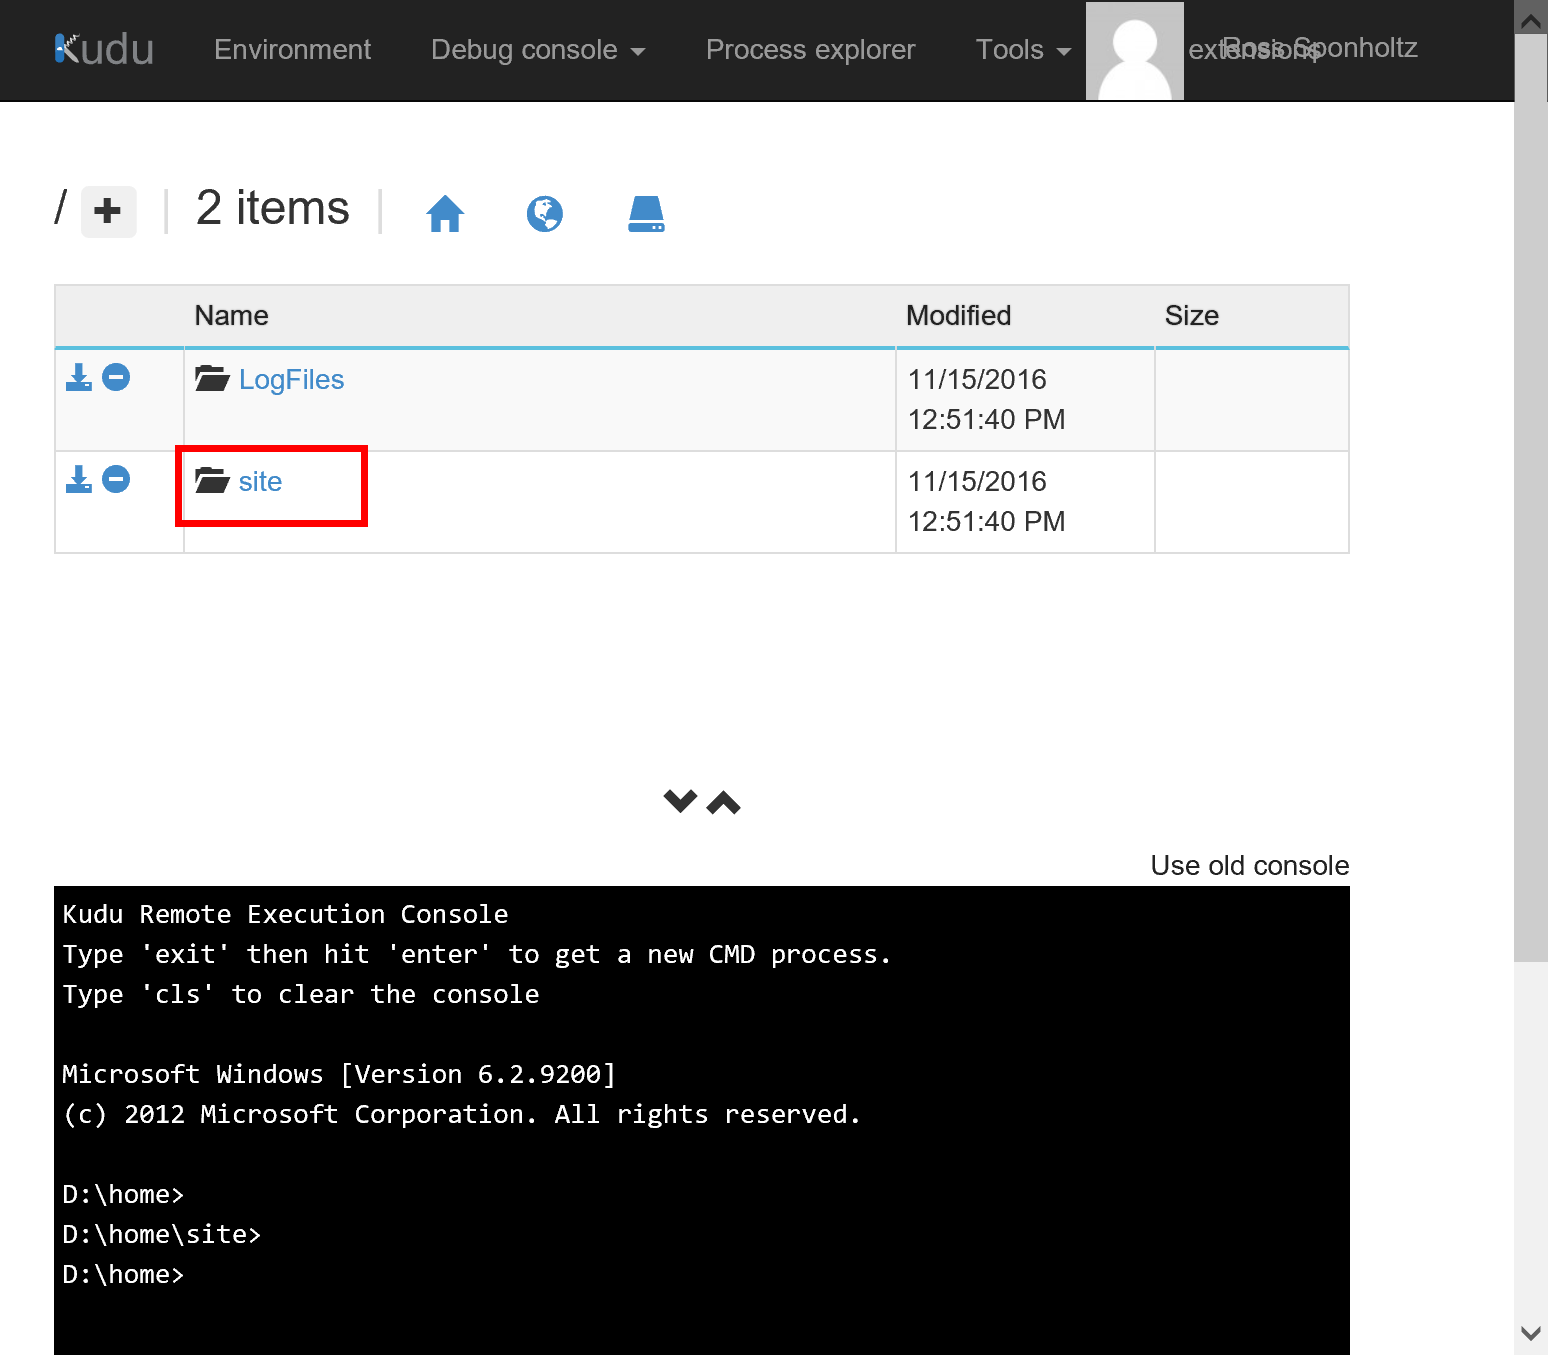
Task: Collapse the file pane with down chevron
Action: (680, 801)
